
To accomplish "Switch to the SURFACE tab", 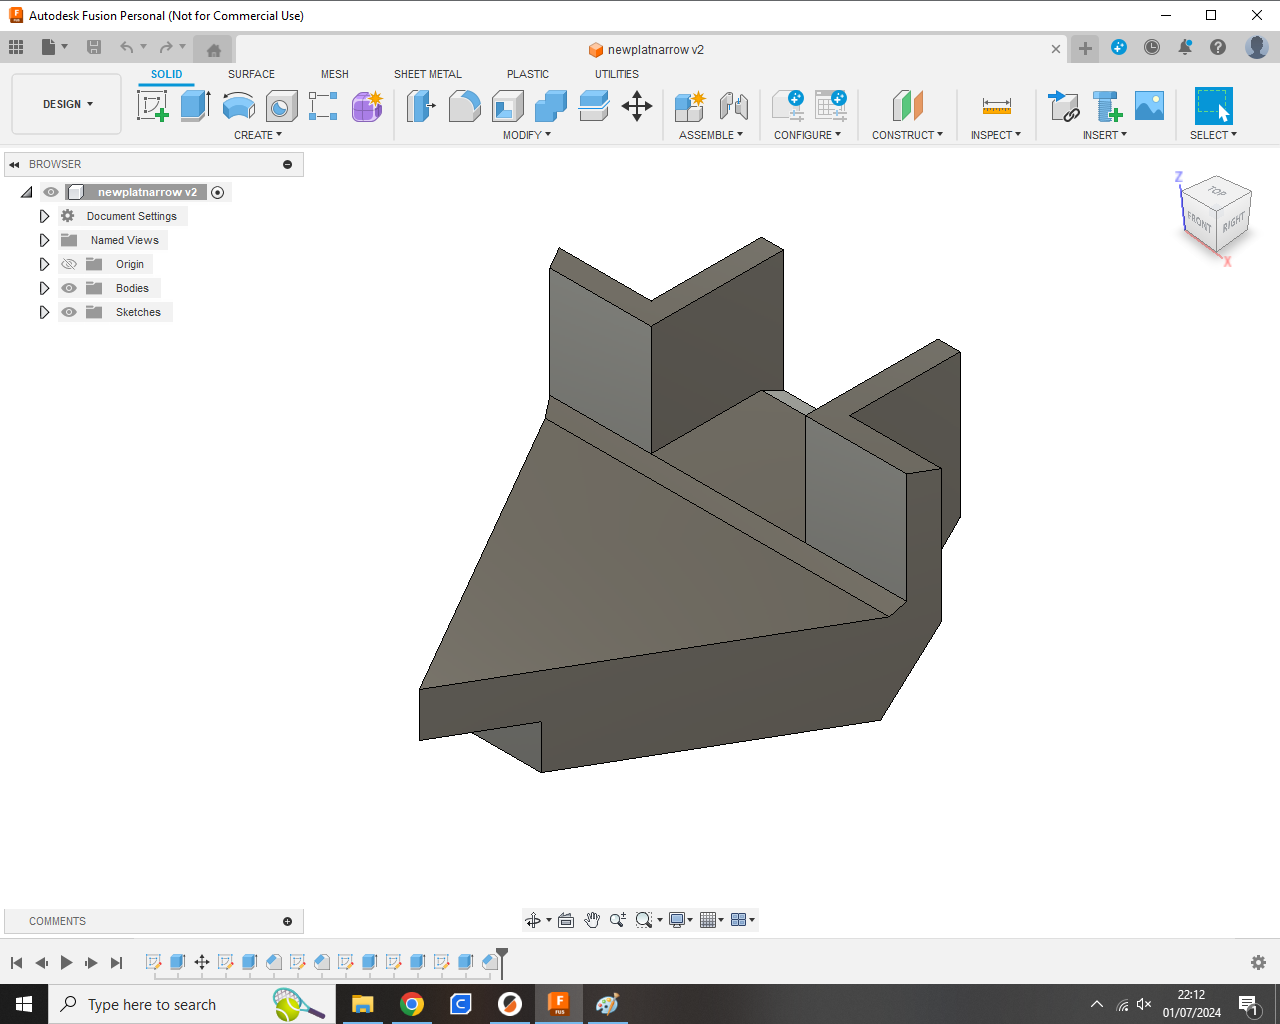I will (251, 74).
